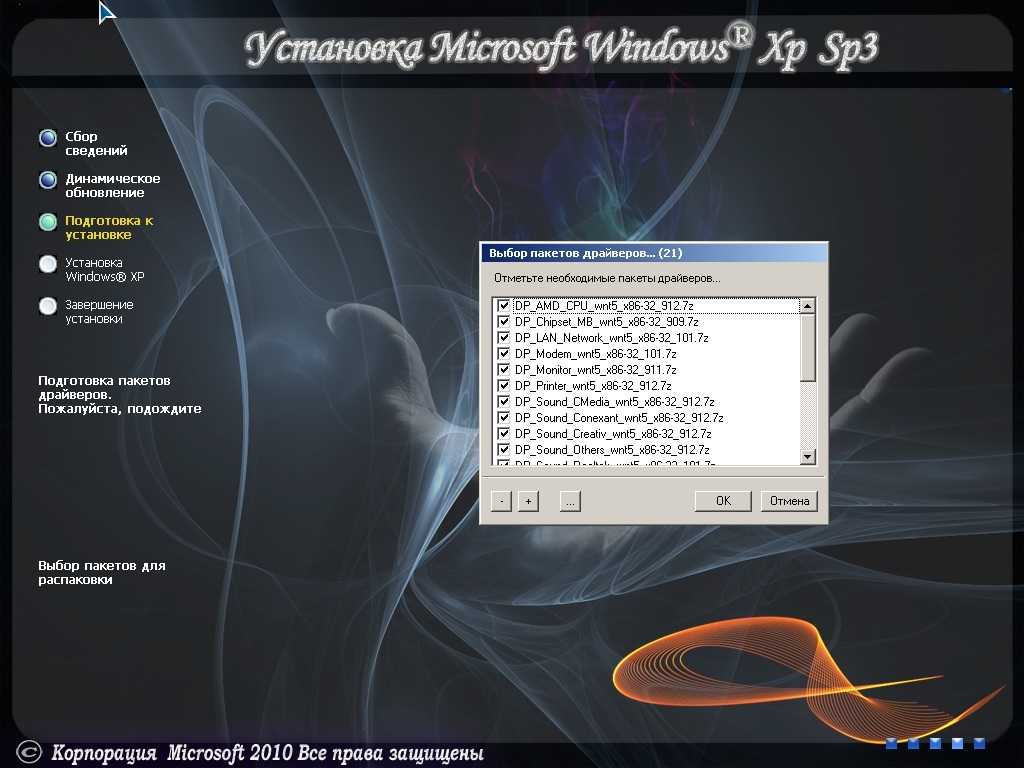
Task: Disable DP_Printer_wnt5_x86-32_912.7z checkbox
Action: coord(504,385)
